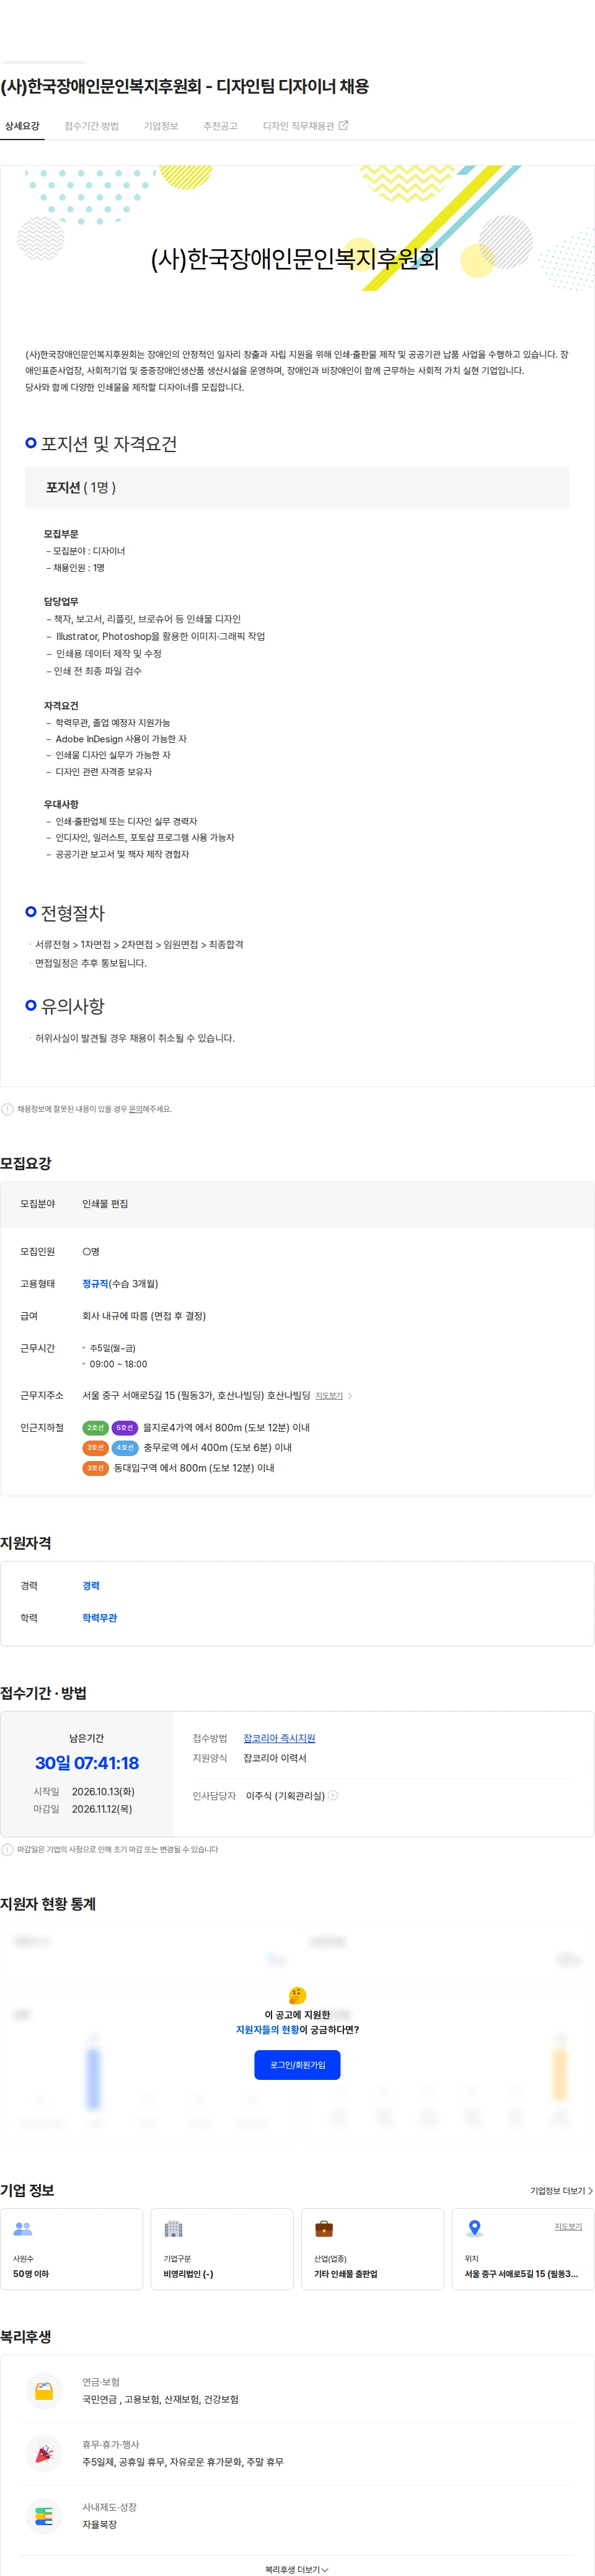Click the purple 5호선 subway badge

coord(124,1427)
